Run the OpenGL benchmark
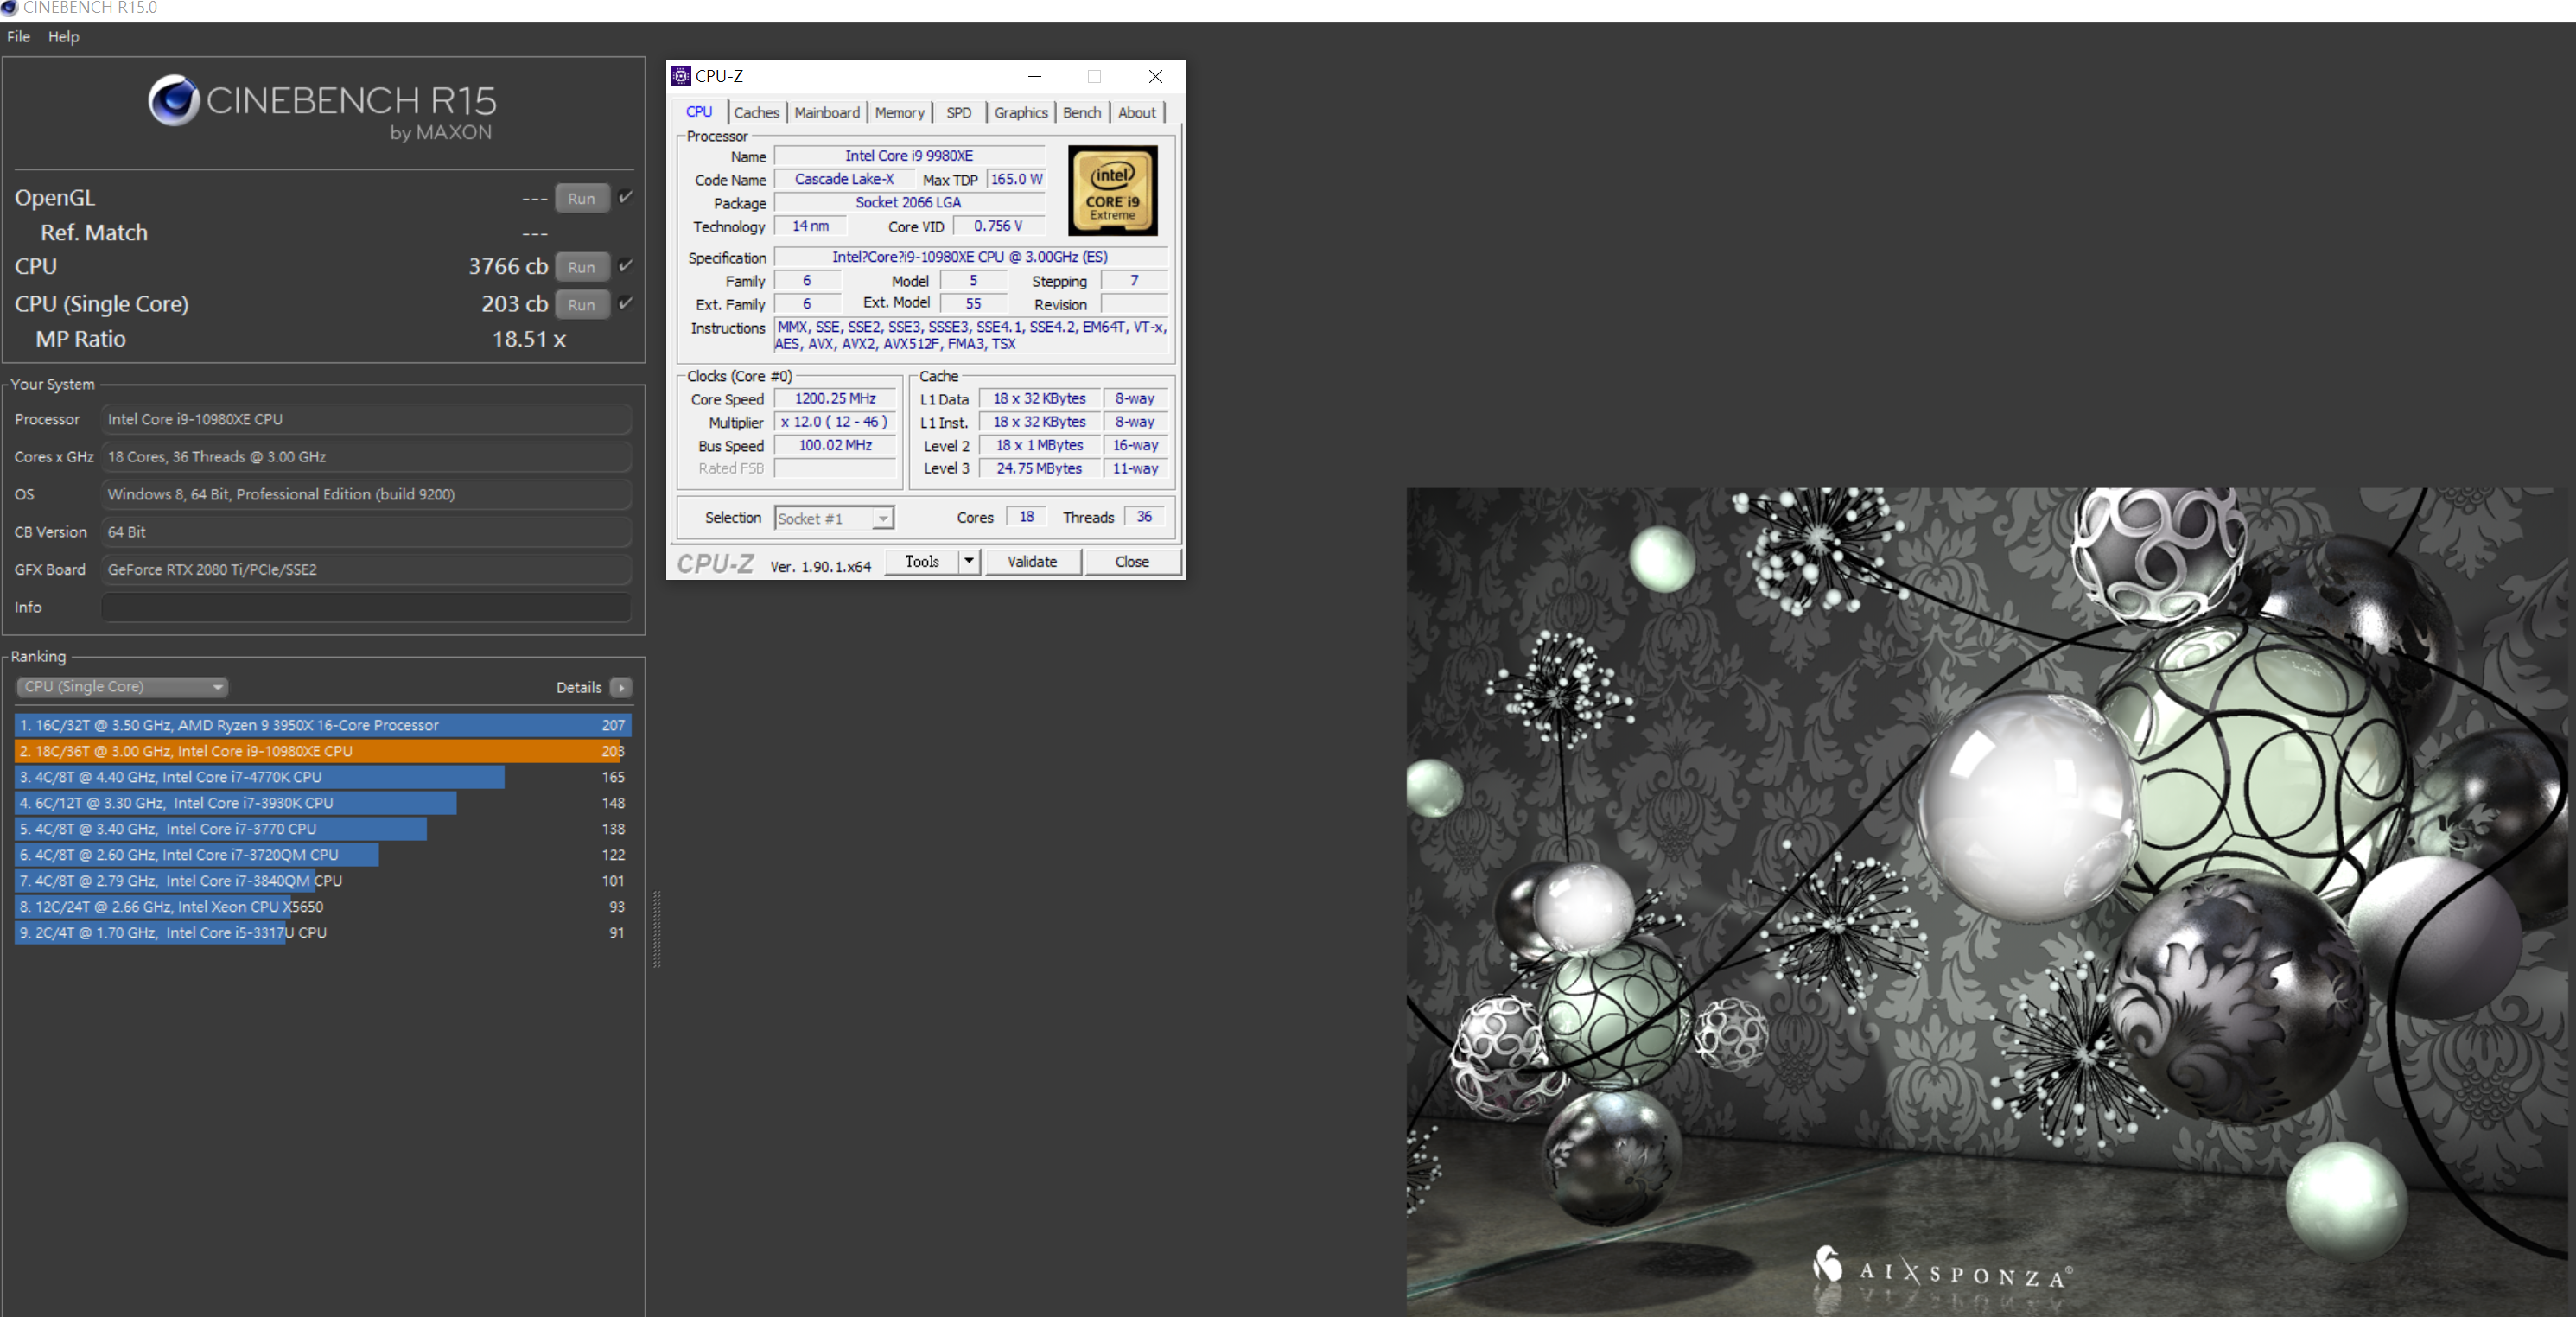The height and width of the screenshot is (1317, 2576). pos(582,198)
